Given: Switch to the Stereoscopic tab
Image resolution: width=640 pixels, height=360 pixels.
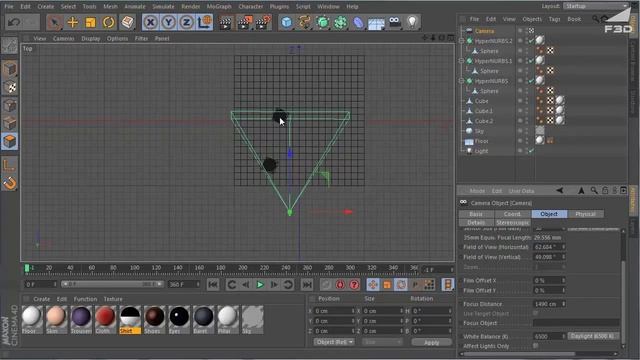Looking at the screenshot, I should 513,223.
